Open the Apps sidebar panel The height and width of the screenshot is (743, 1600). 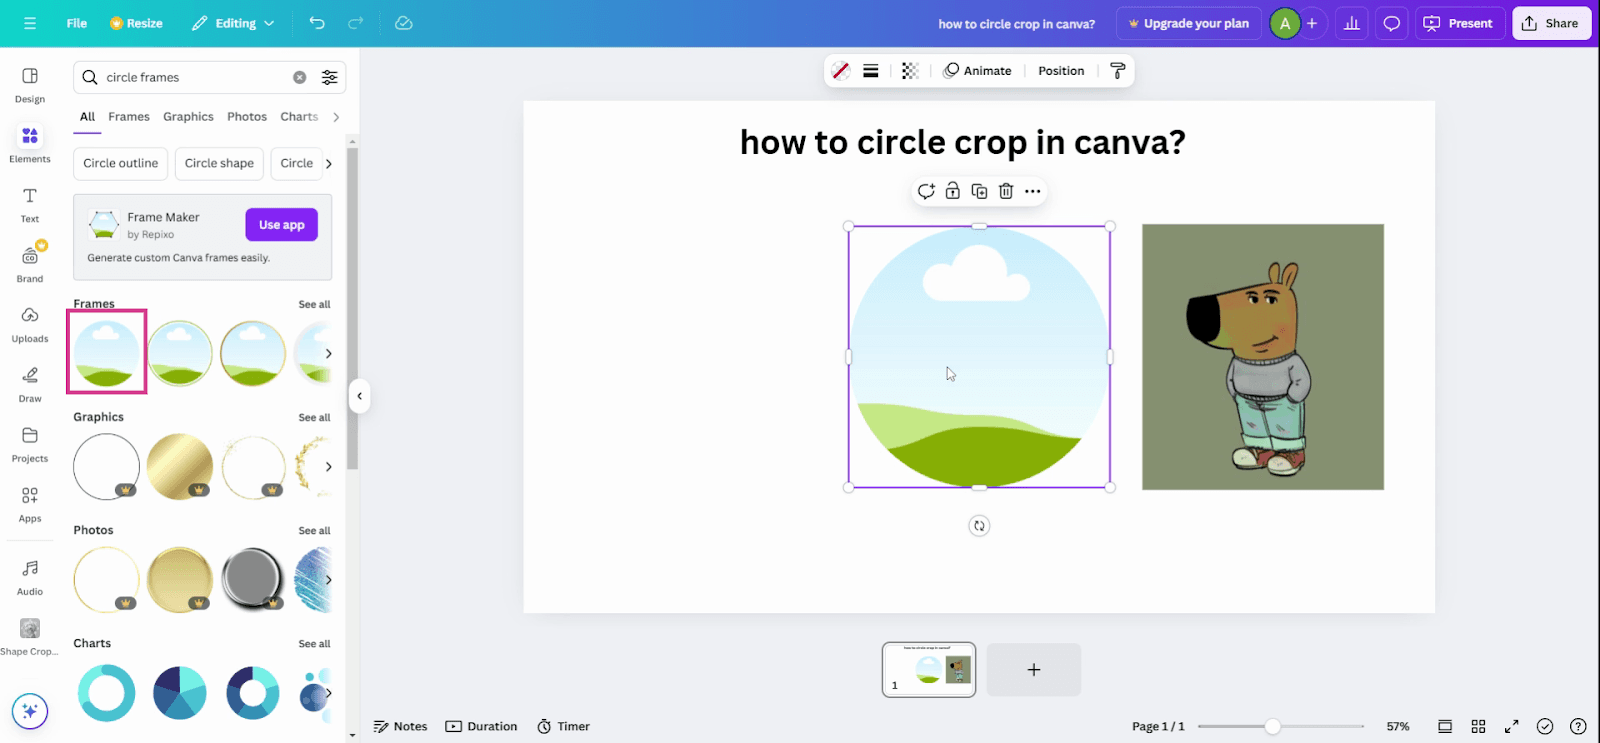(x=30, y=505)
